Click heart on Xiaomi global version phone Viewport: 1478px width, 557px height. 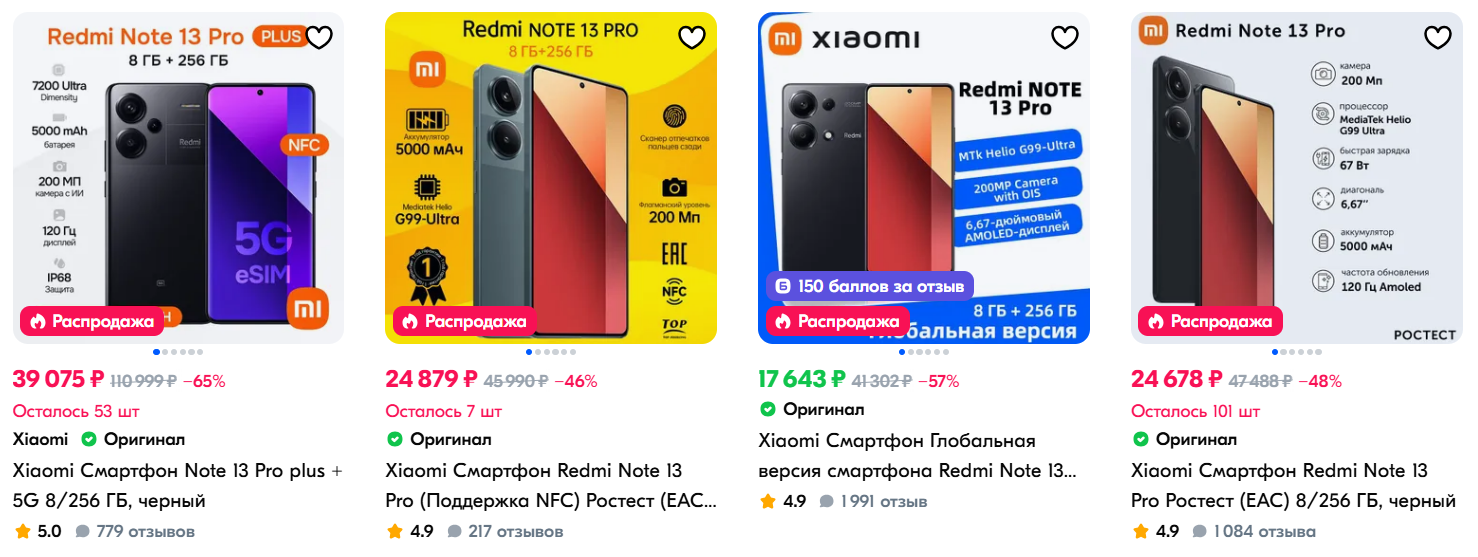click(1065, 38)
